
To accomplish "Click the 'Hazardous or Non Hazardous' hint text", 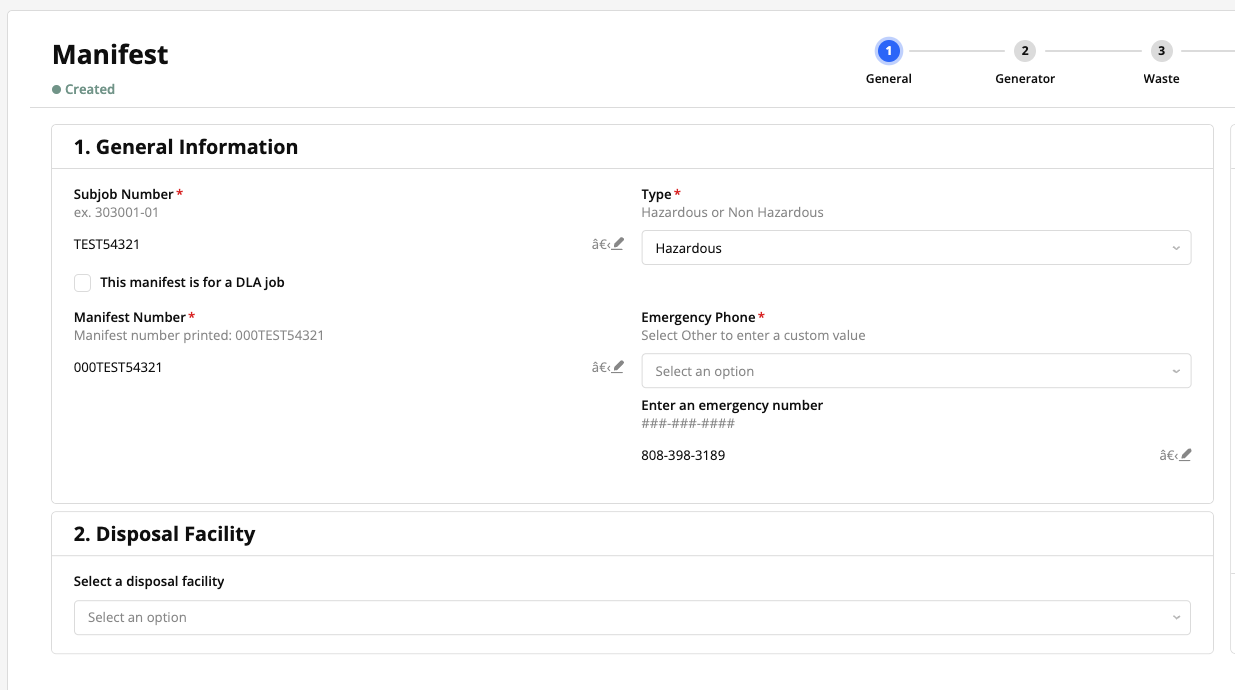I will point(732,212).
